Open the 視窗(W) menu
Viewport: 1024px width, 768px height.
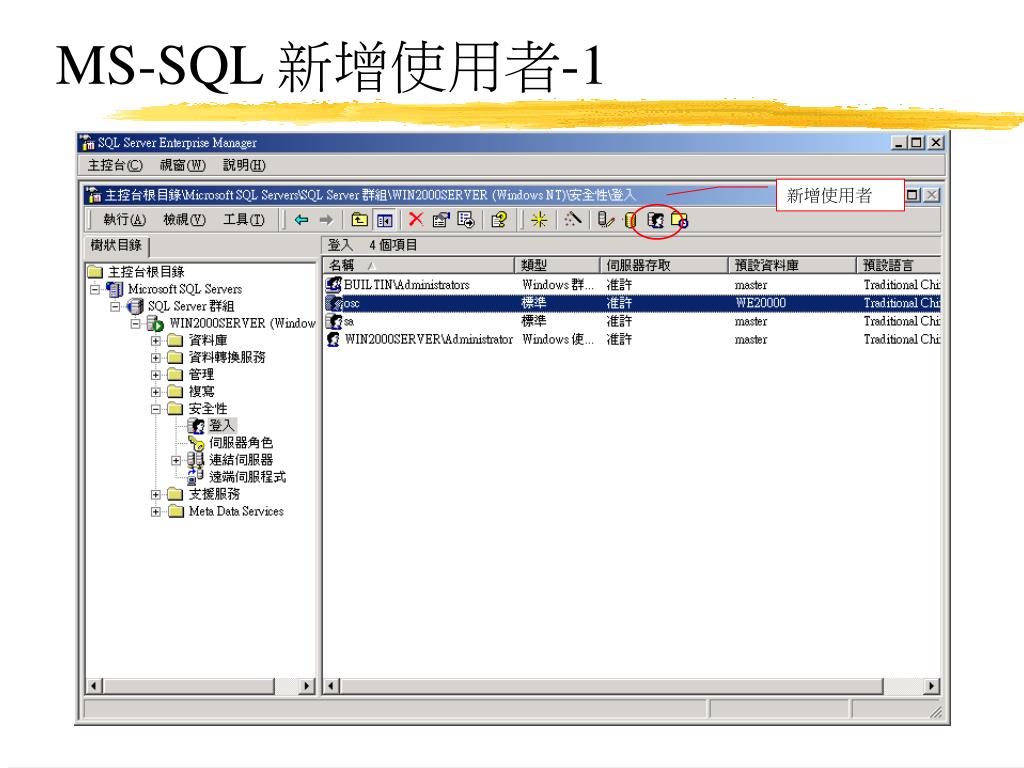[x=182, y=165]
